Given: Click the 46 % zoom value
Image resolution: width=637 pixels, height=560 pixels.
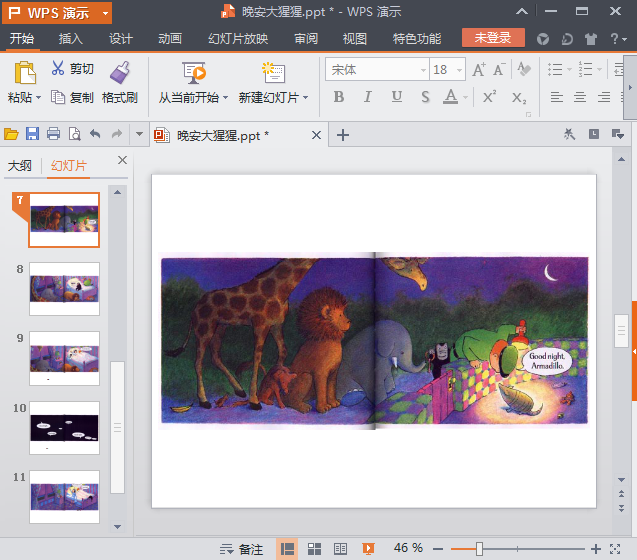Looking at the screenshot, I should coord(408,548).
